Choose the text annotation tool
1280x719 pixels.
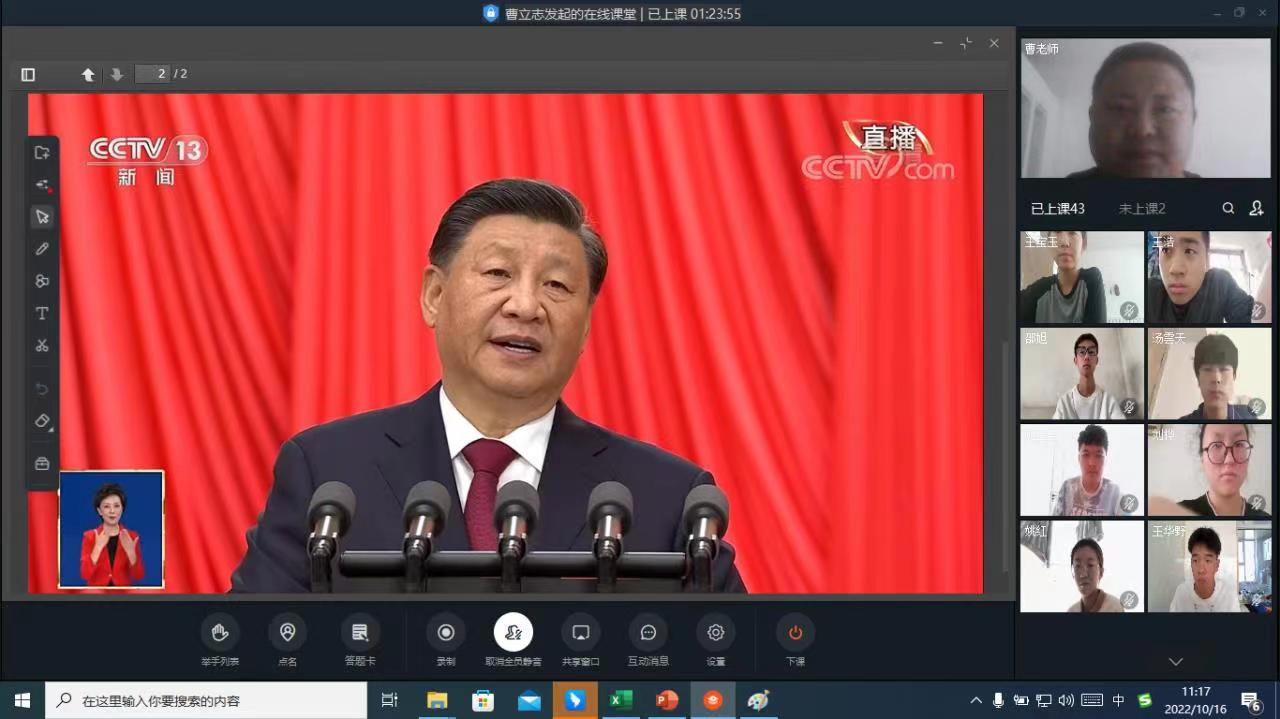click(42, 313)
